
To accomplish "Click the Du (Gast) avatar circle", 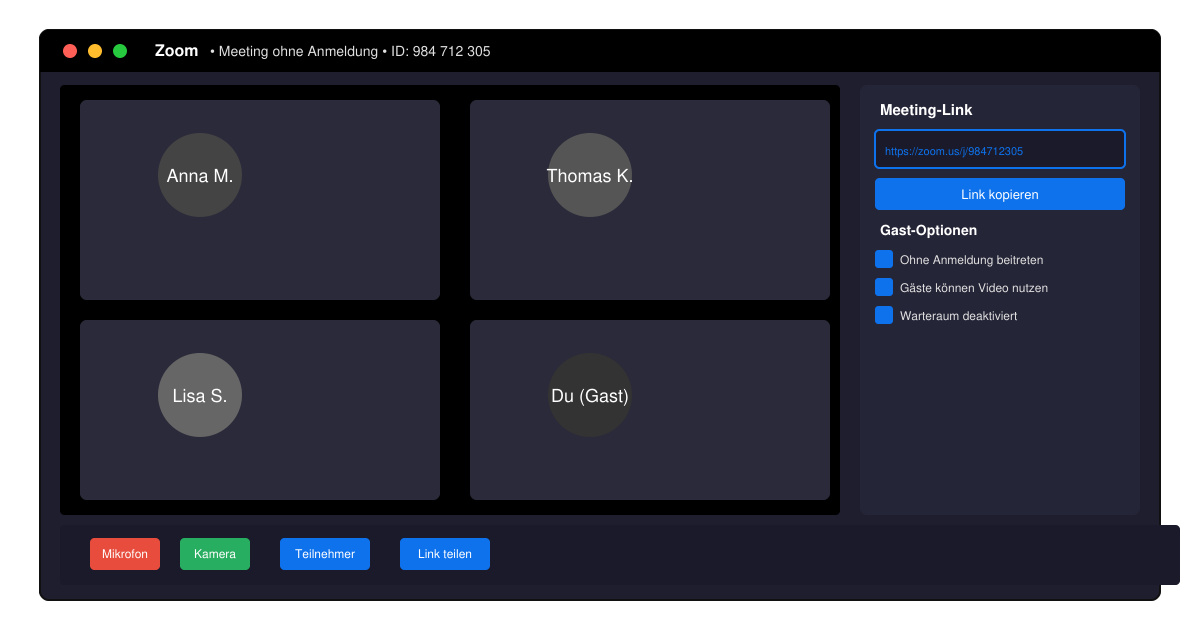I will [x=590, y=395].
